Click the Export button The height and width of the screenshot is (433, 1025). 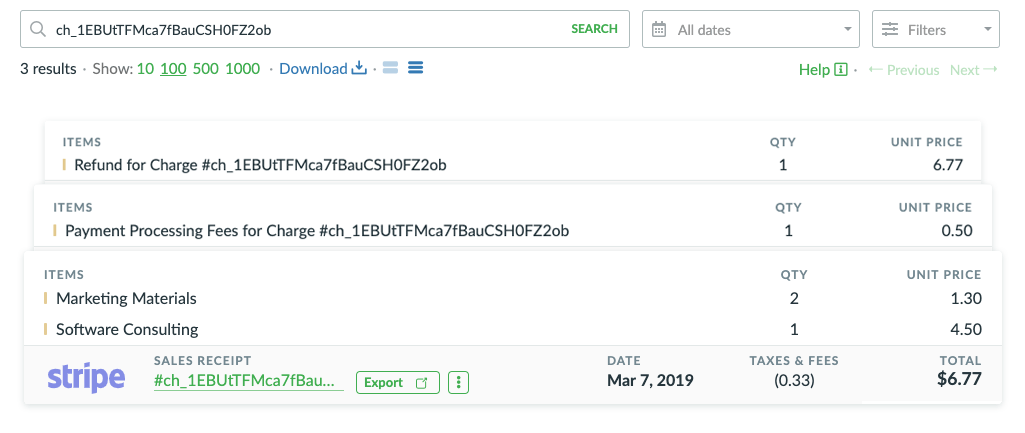(x=397, y=382)
